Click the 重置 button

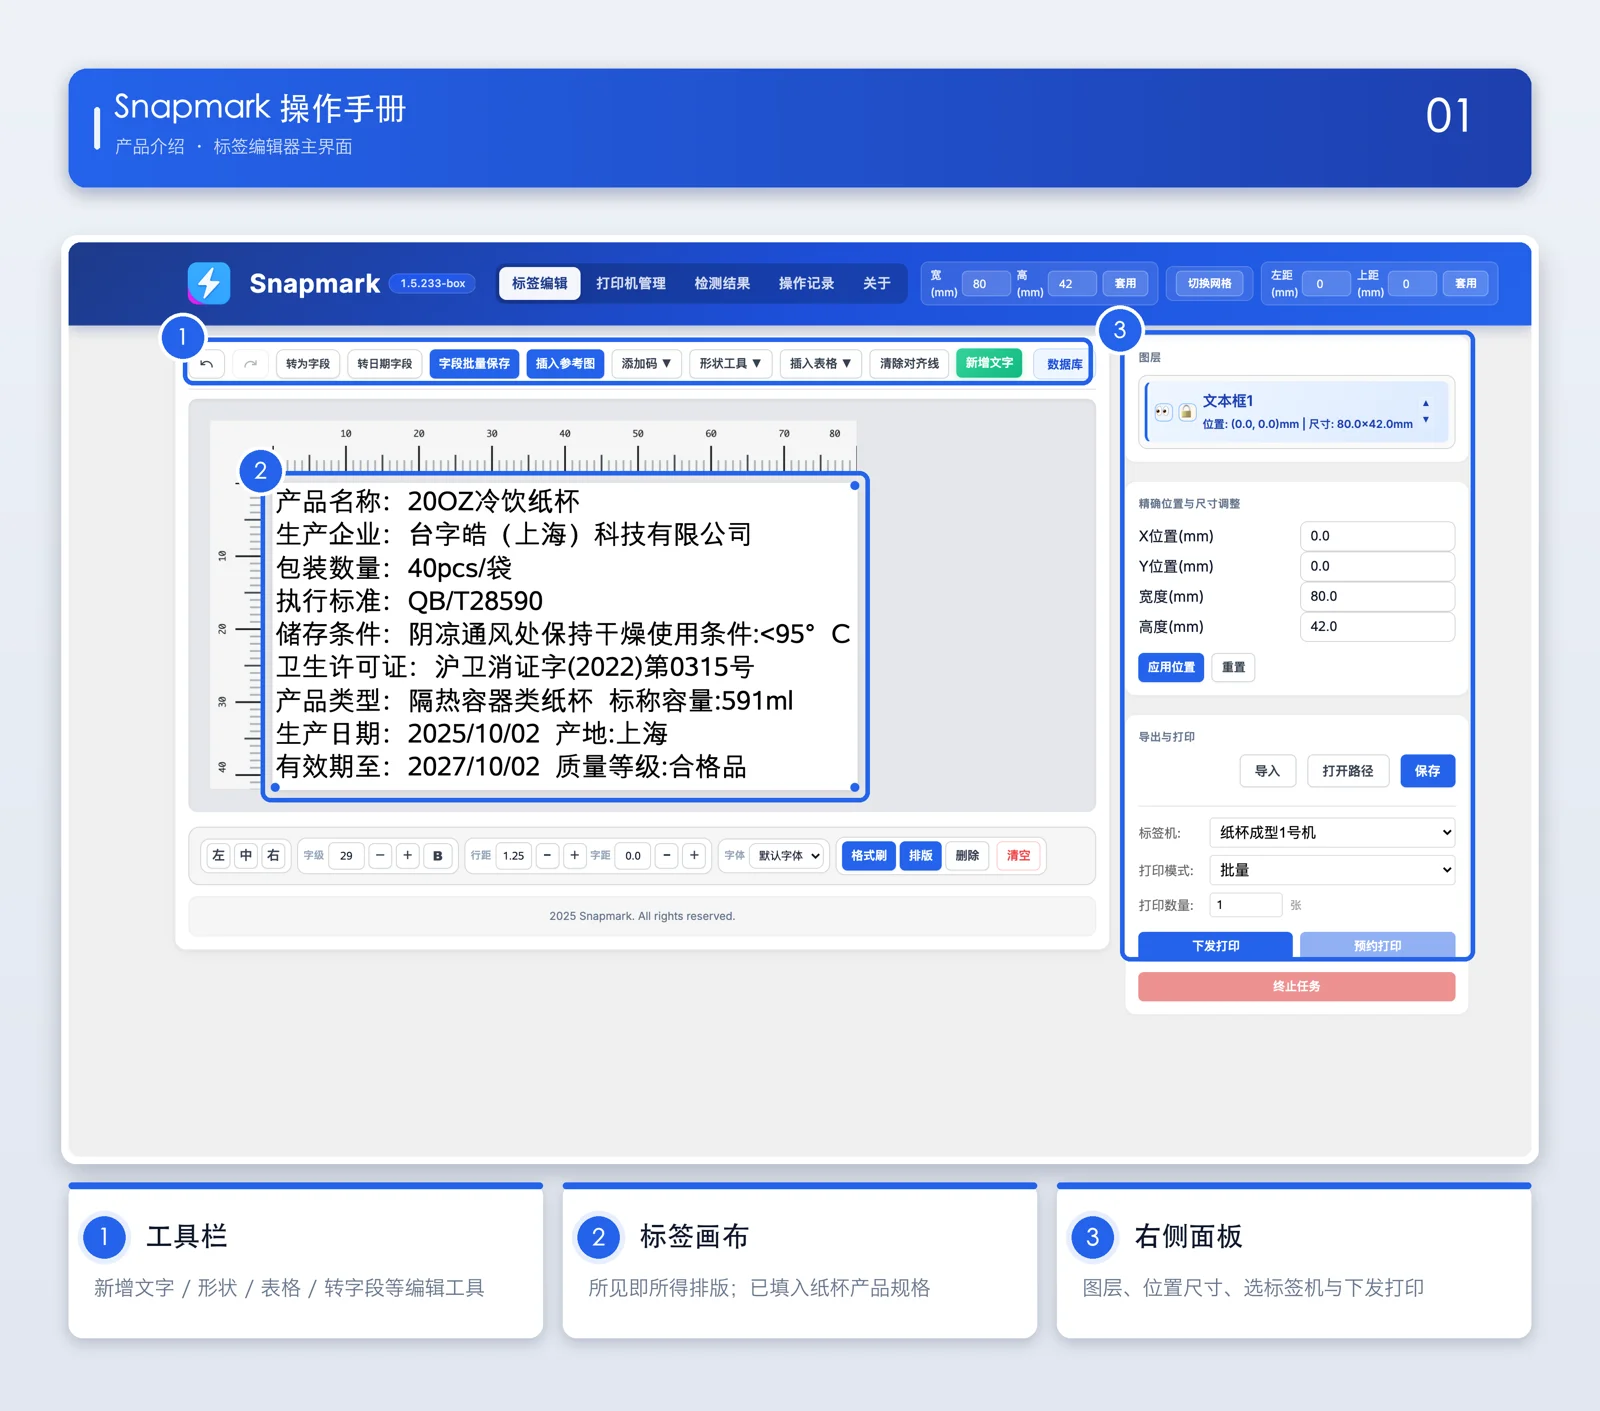click(x=1233, y=667)
